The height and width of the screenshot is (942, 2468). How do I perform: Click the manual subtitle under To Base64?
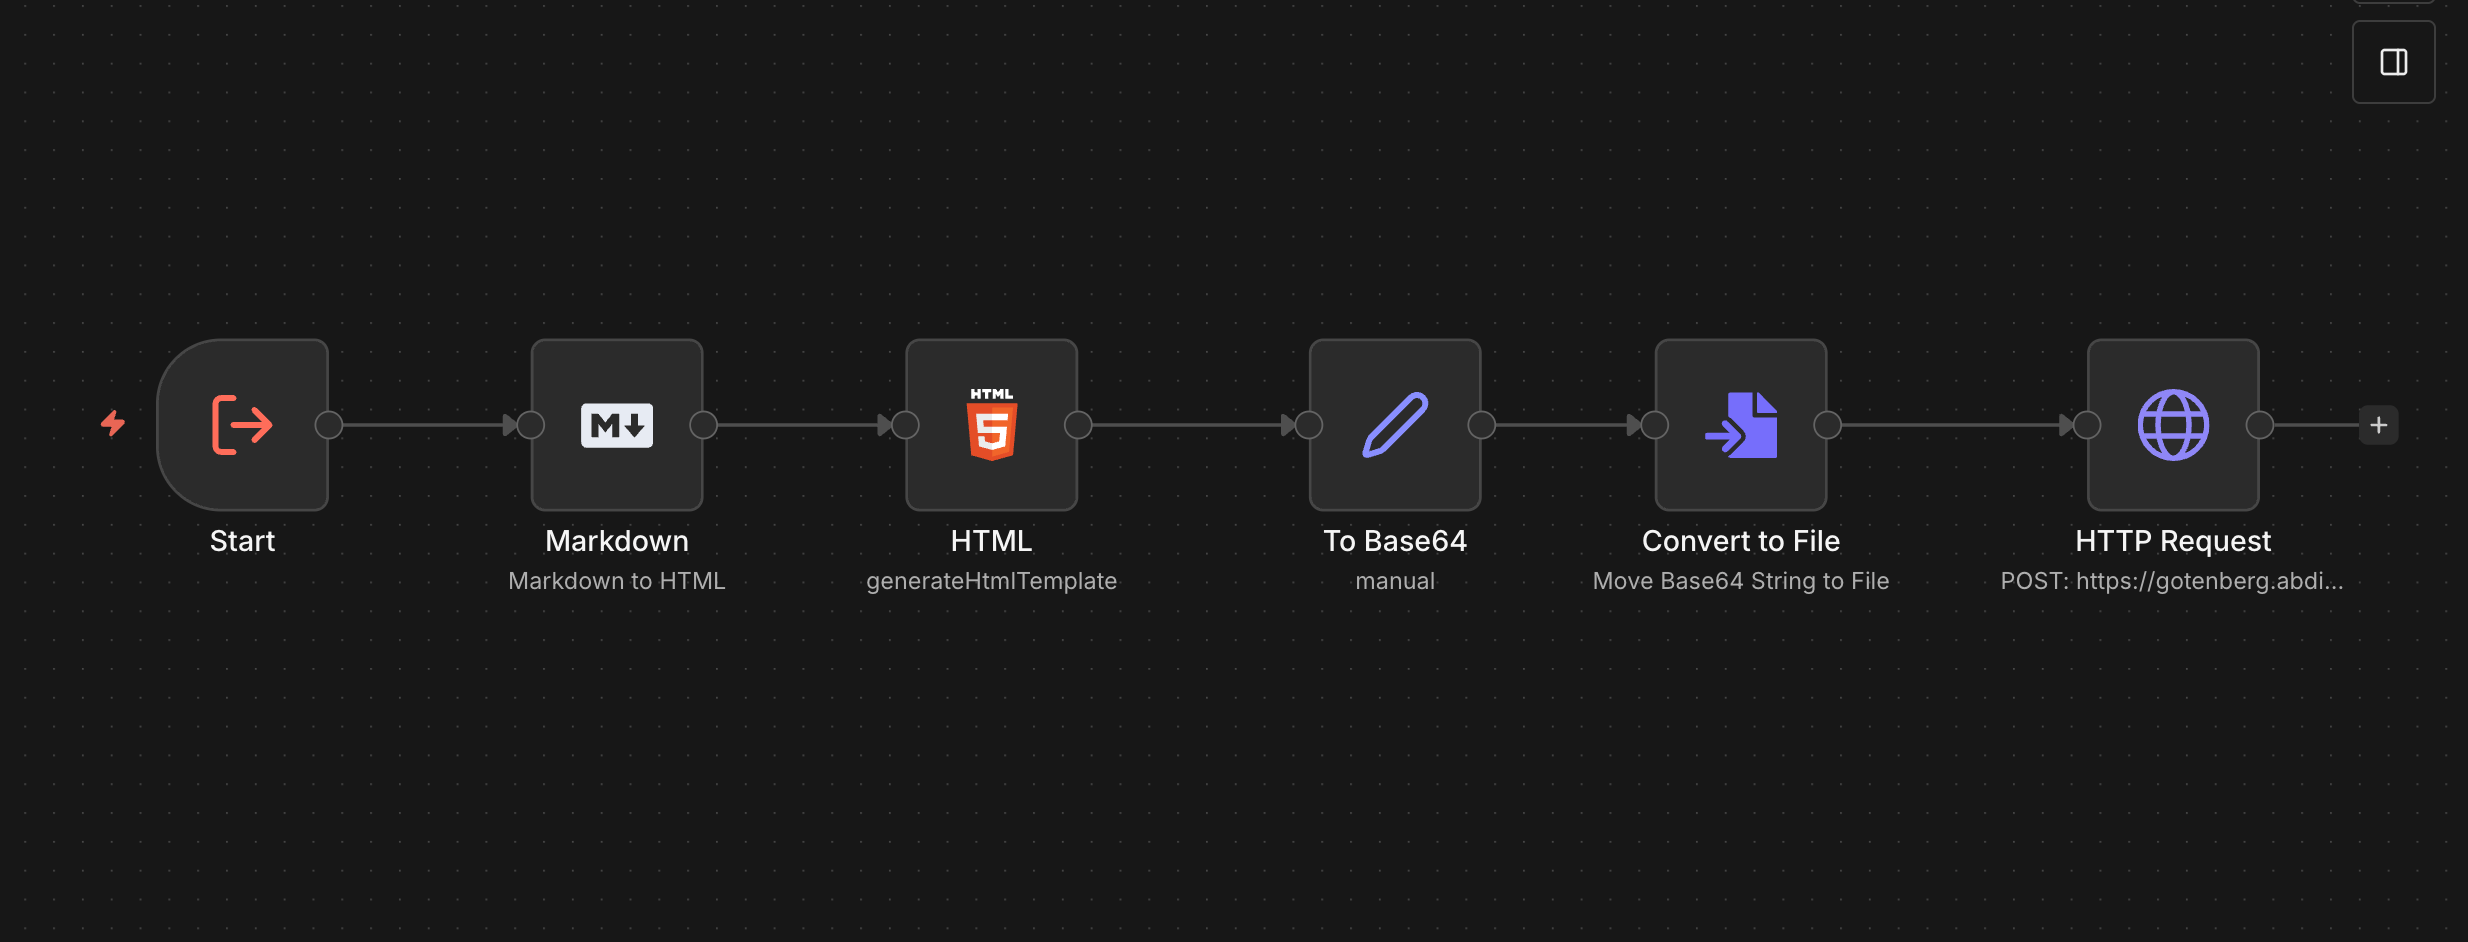coord(1394,580)
